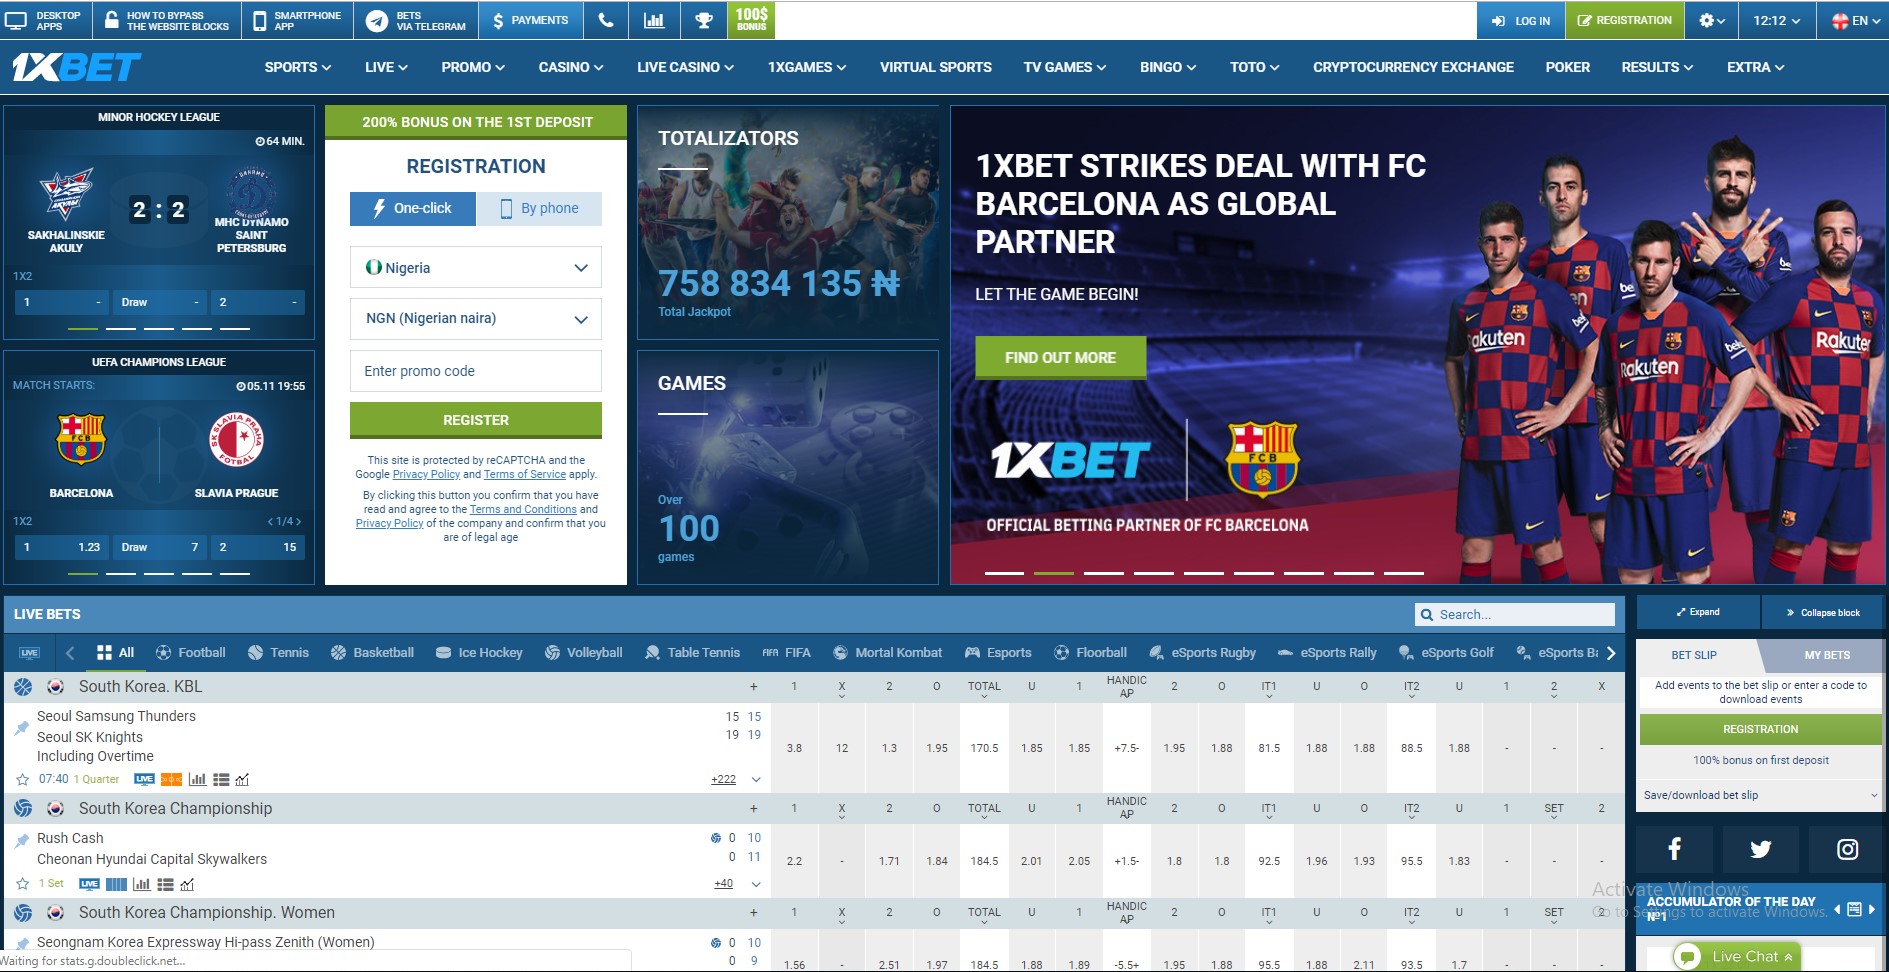
Task: Click the 100$ bonus badge
Action: 752,20
